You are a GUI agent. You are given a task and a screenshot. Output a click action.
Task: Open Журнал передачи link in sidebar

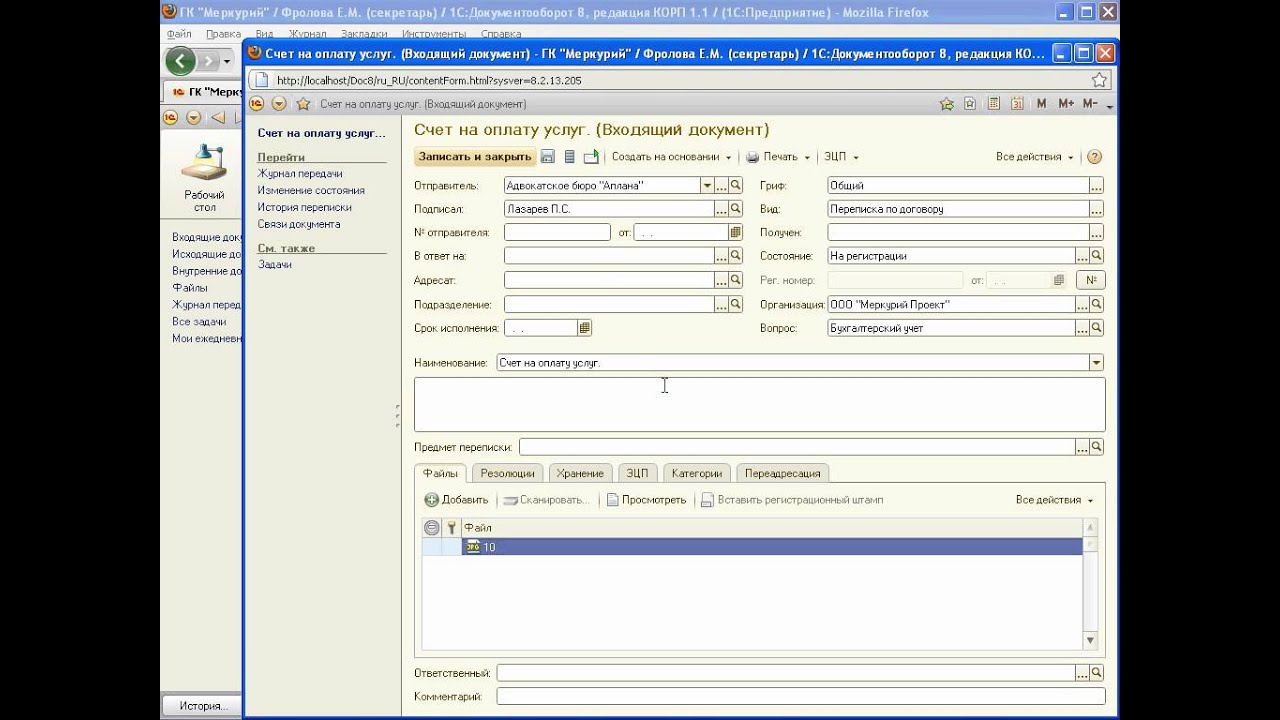point(300,174)
